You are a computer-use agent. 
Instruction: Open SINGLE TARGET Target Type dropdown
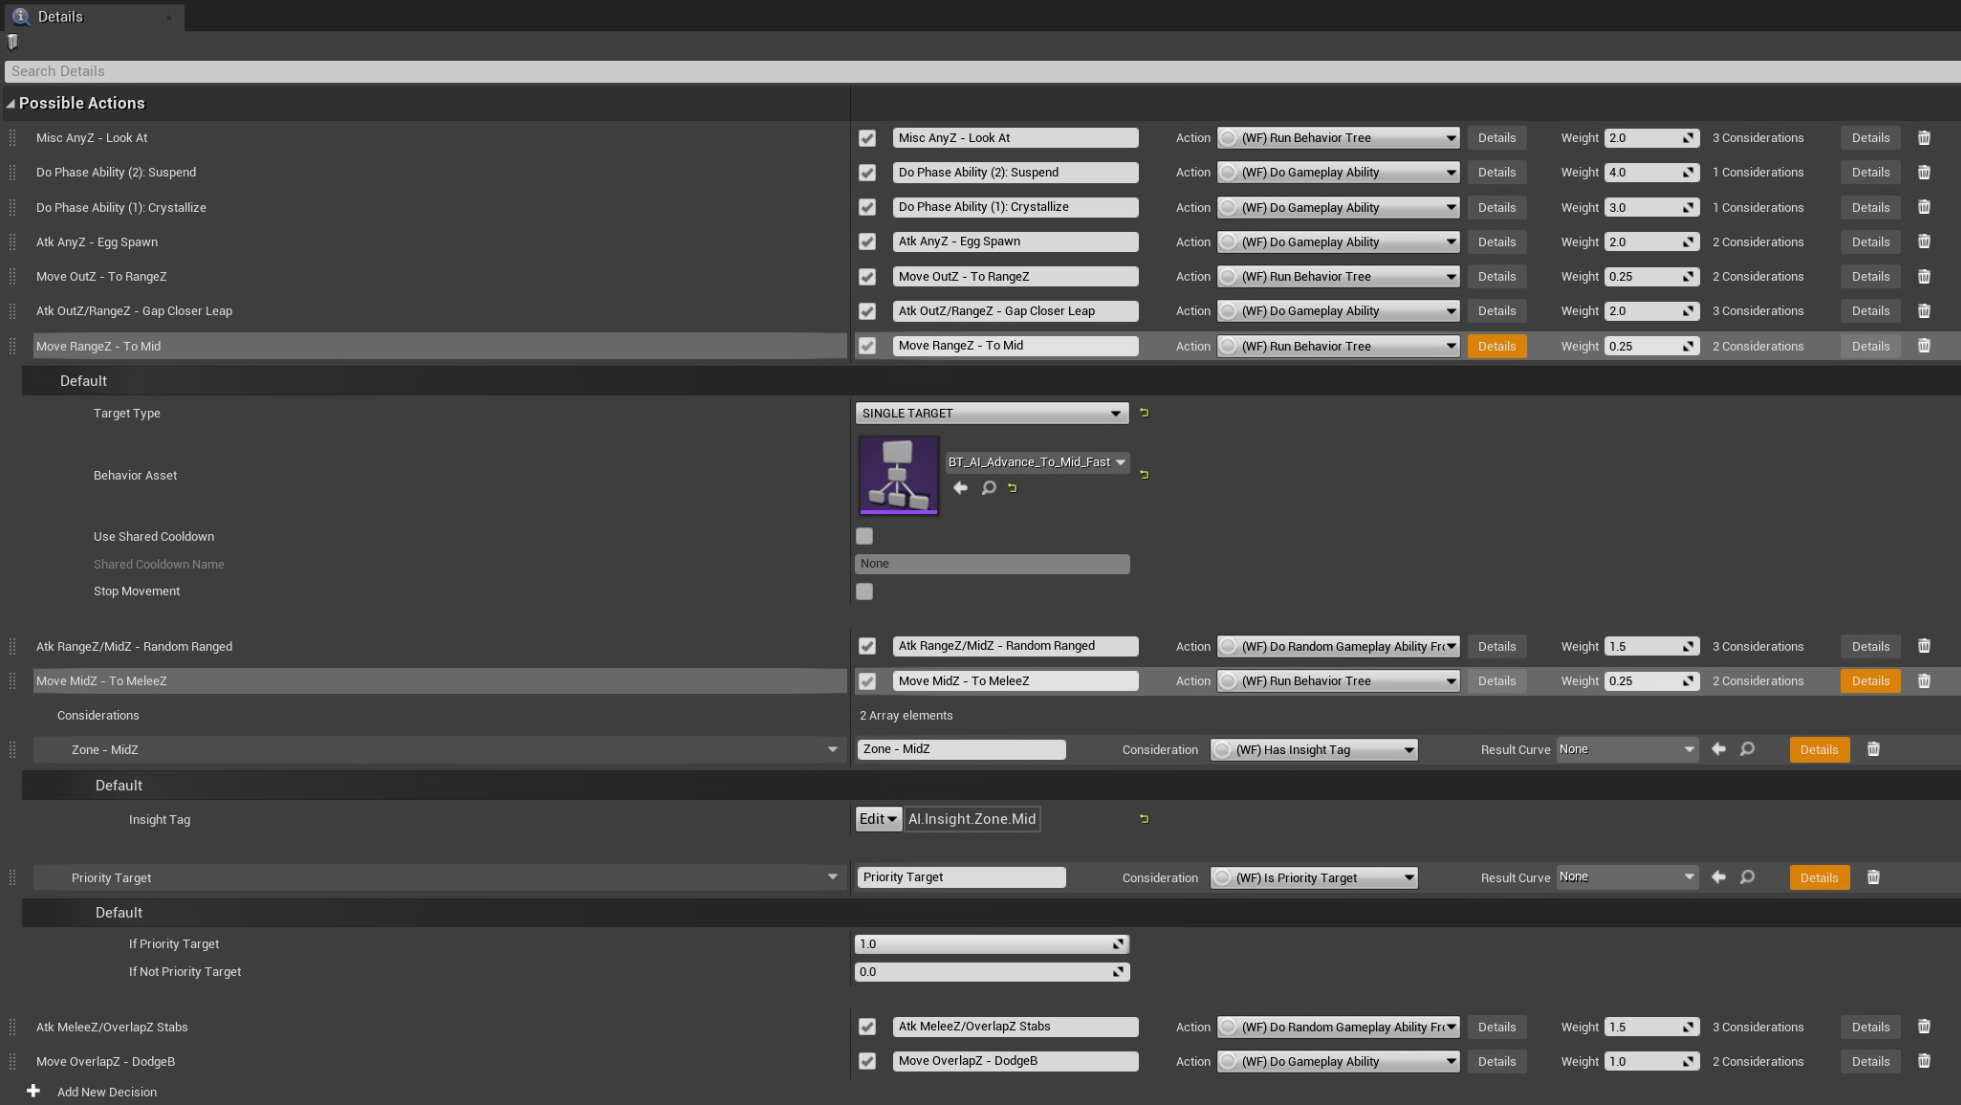point(991,413)
